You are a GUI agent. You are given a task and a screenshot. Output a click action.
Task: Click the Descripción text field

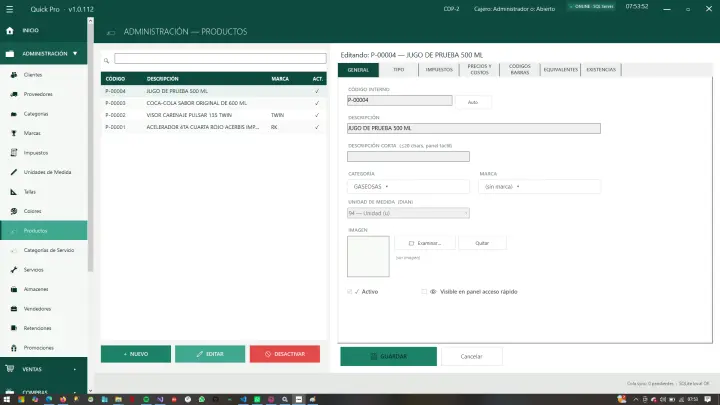(x=474, y=128)
